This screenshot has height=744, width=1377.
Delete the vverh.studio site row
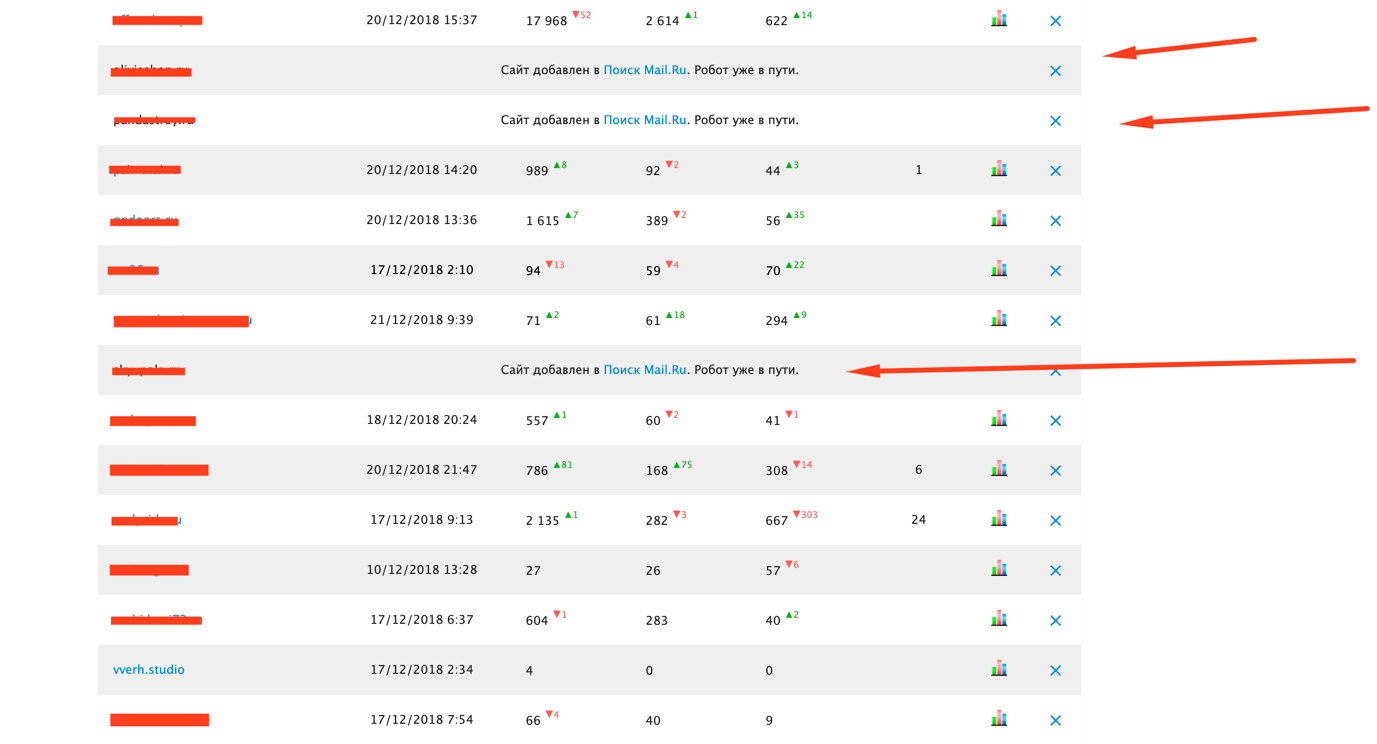(x=1055, y=671)
